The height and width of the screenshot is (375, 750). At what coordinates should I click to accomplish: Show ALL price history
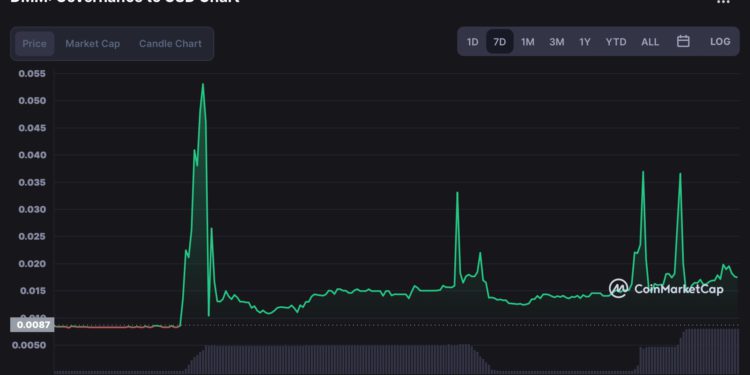click(x=650, y=42)
